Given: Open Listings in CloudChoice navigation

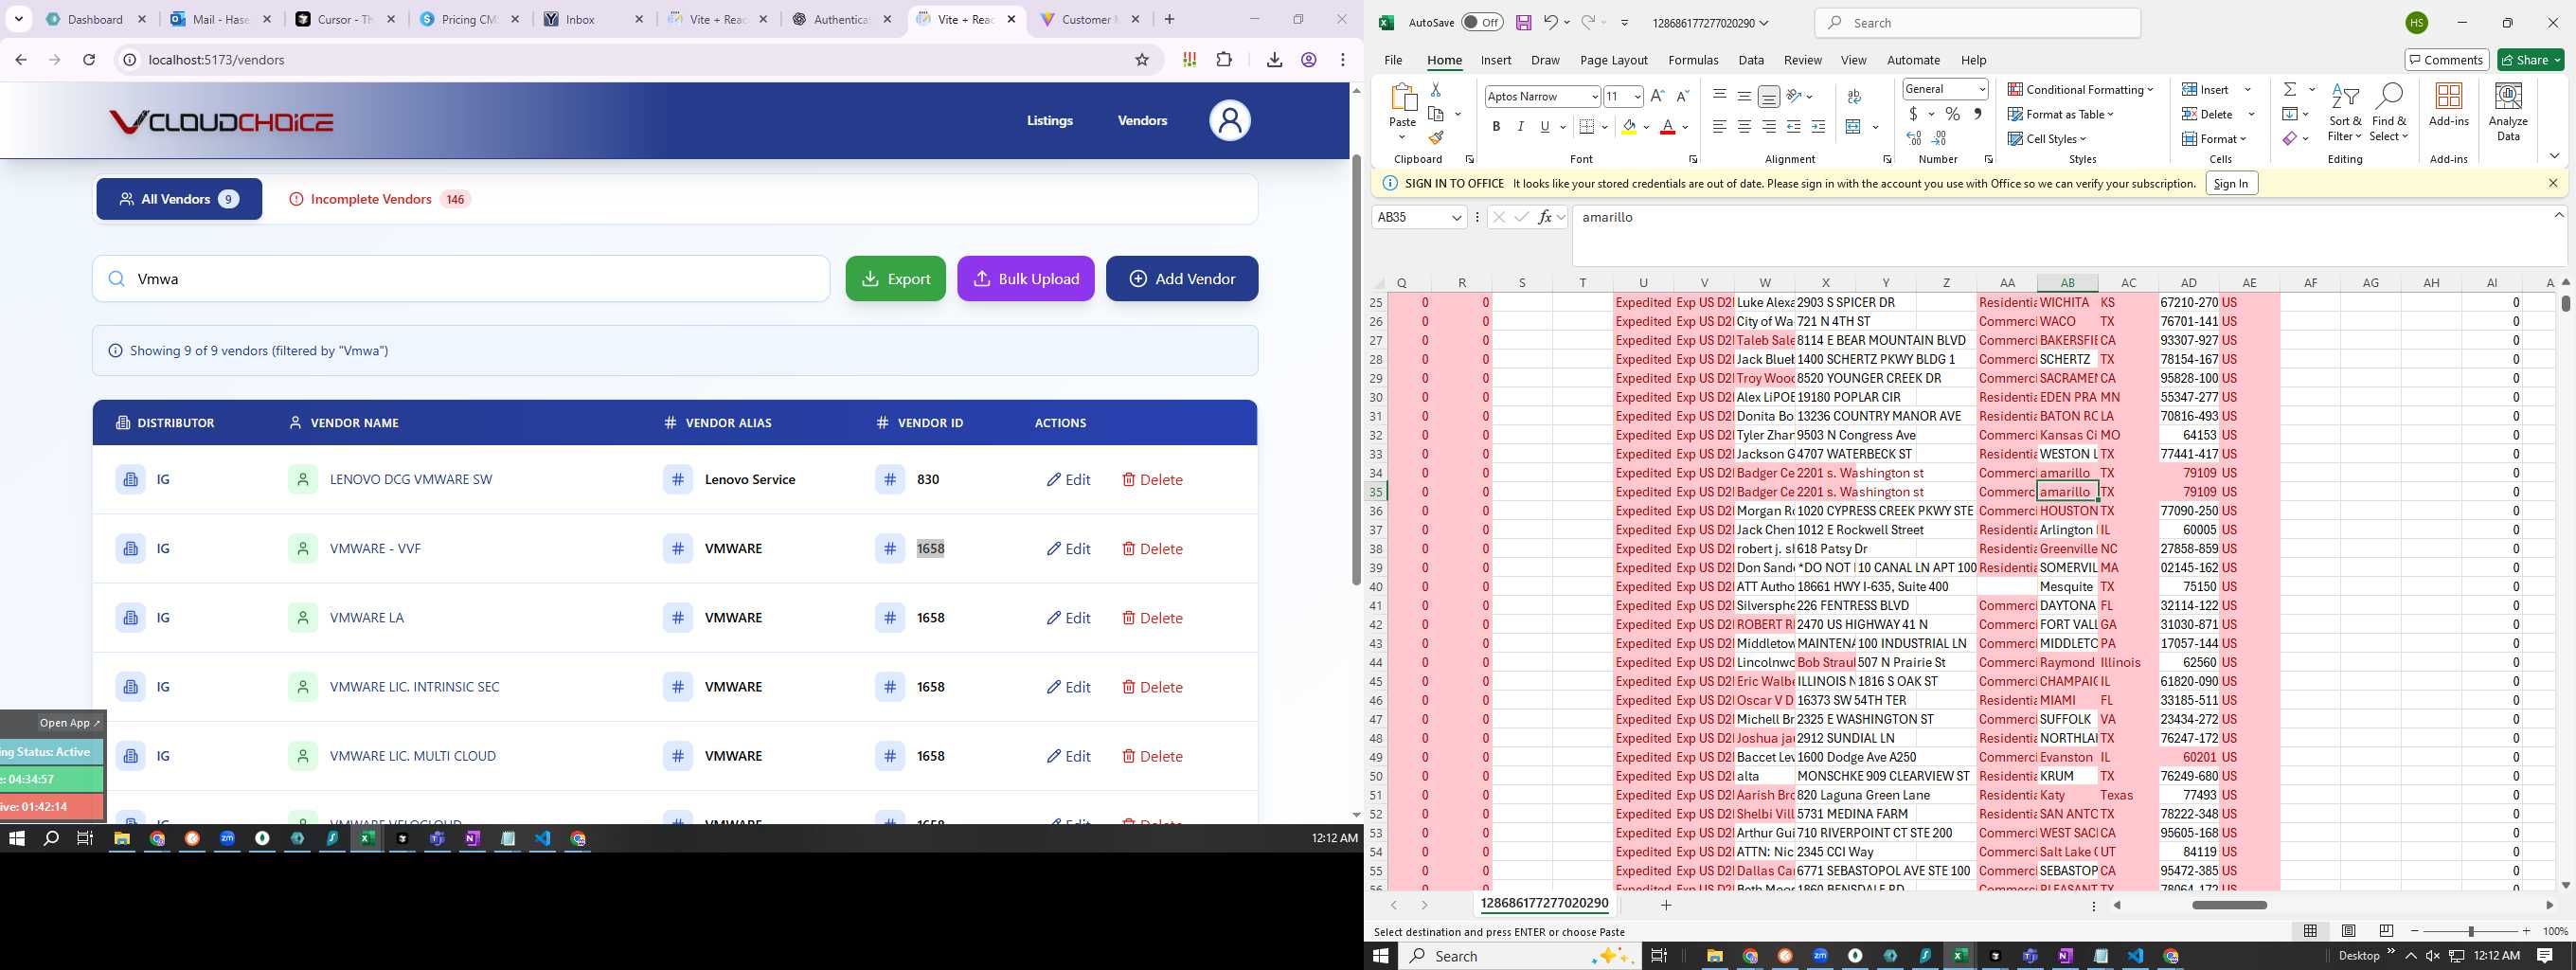Looking at the screenshot, I should click(x=1049, y=121).
